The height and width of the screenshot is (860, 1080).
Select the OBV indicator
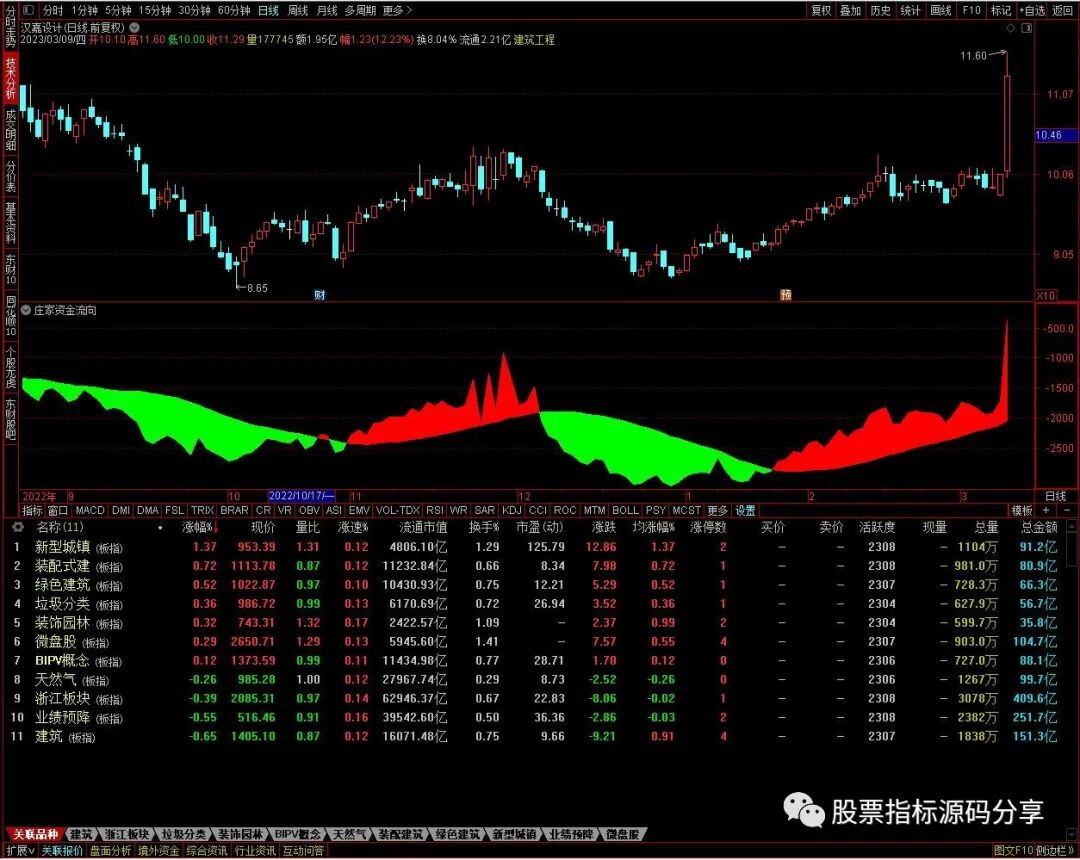coord(309,510)
